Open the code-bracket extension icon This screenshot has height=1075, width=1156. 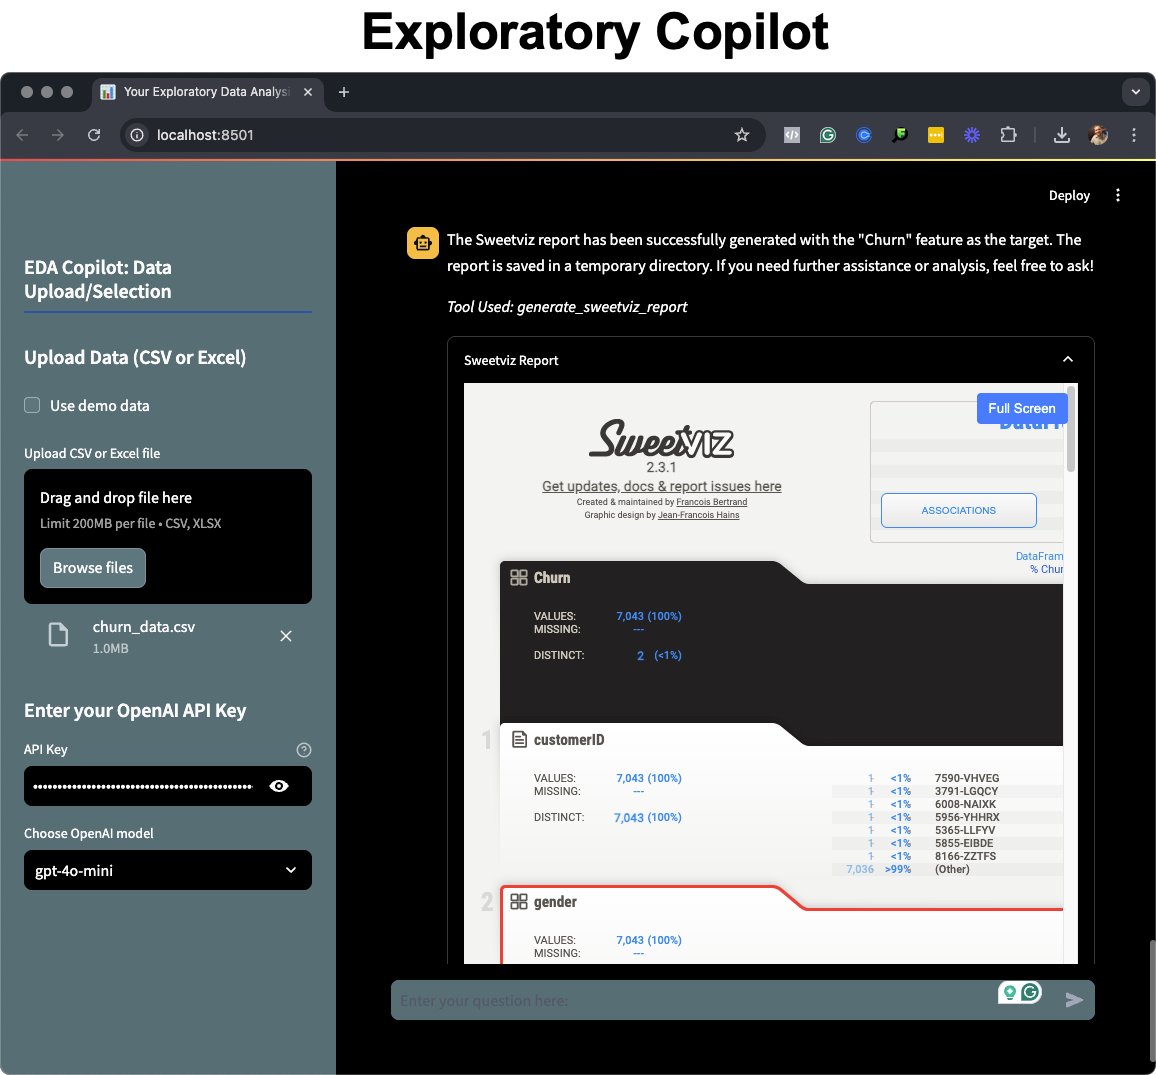pyautogui.click(x=792, y=135)
